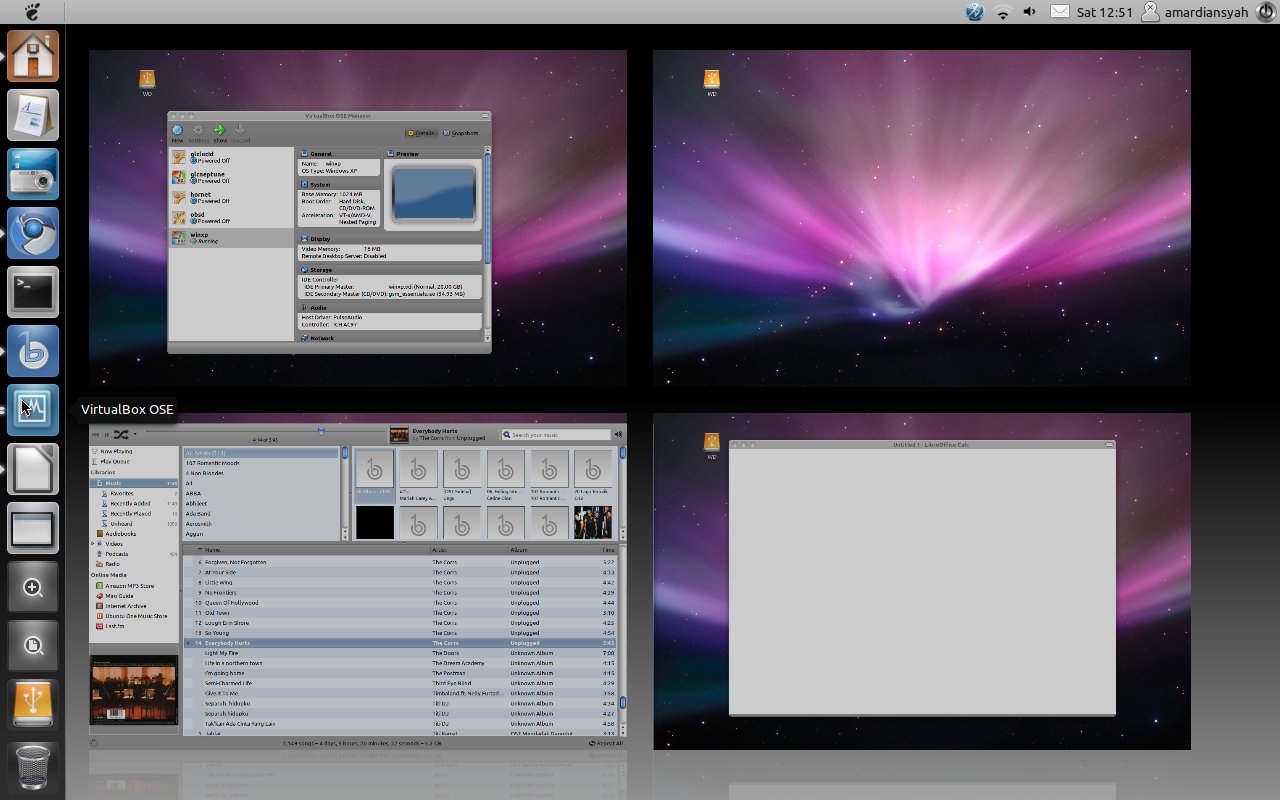
Task: Click the winxp preview thumbnail in VirtualBox
Action: tap(434, 193)
